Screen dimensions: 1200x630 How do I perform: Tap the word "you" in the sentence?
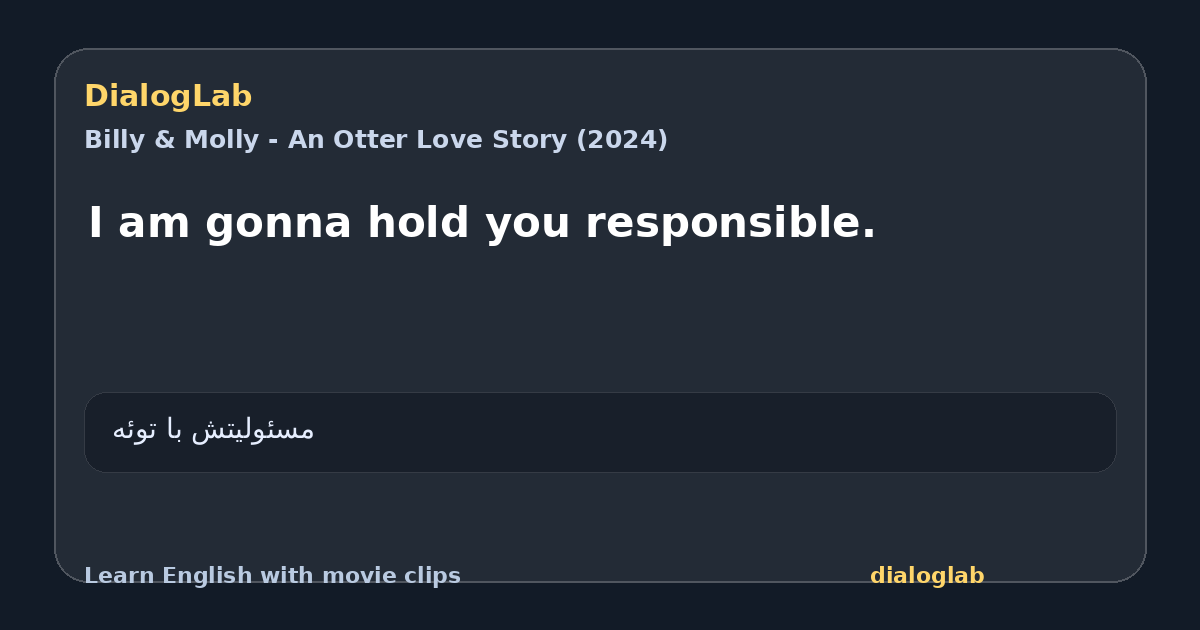point(527,226)
